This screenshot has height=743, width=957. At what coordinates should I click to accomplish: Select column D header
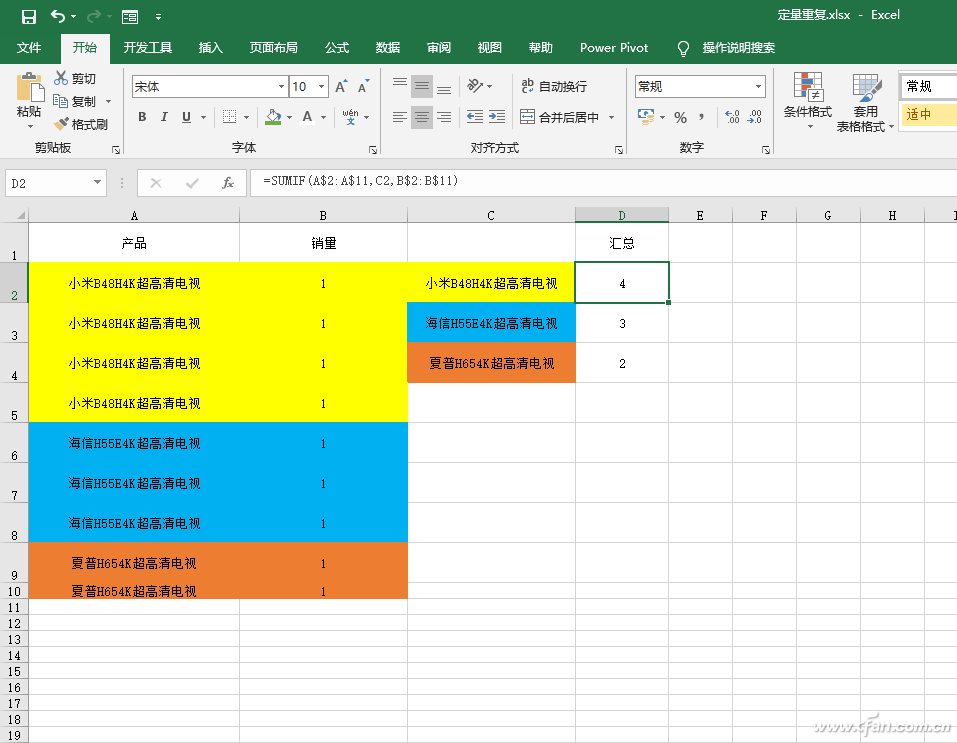[x=622, y=215]
